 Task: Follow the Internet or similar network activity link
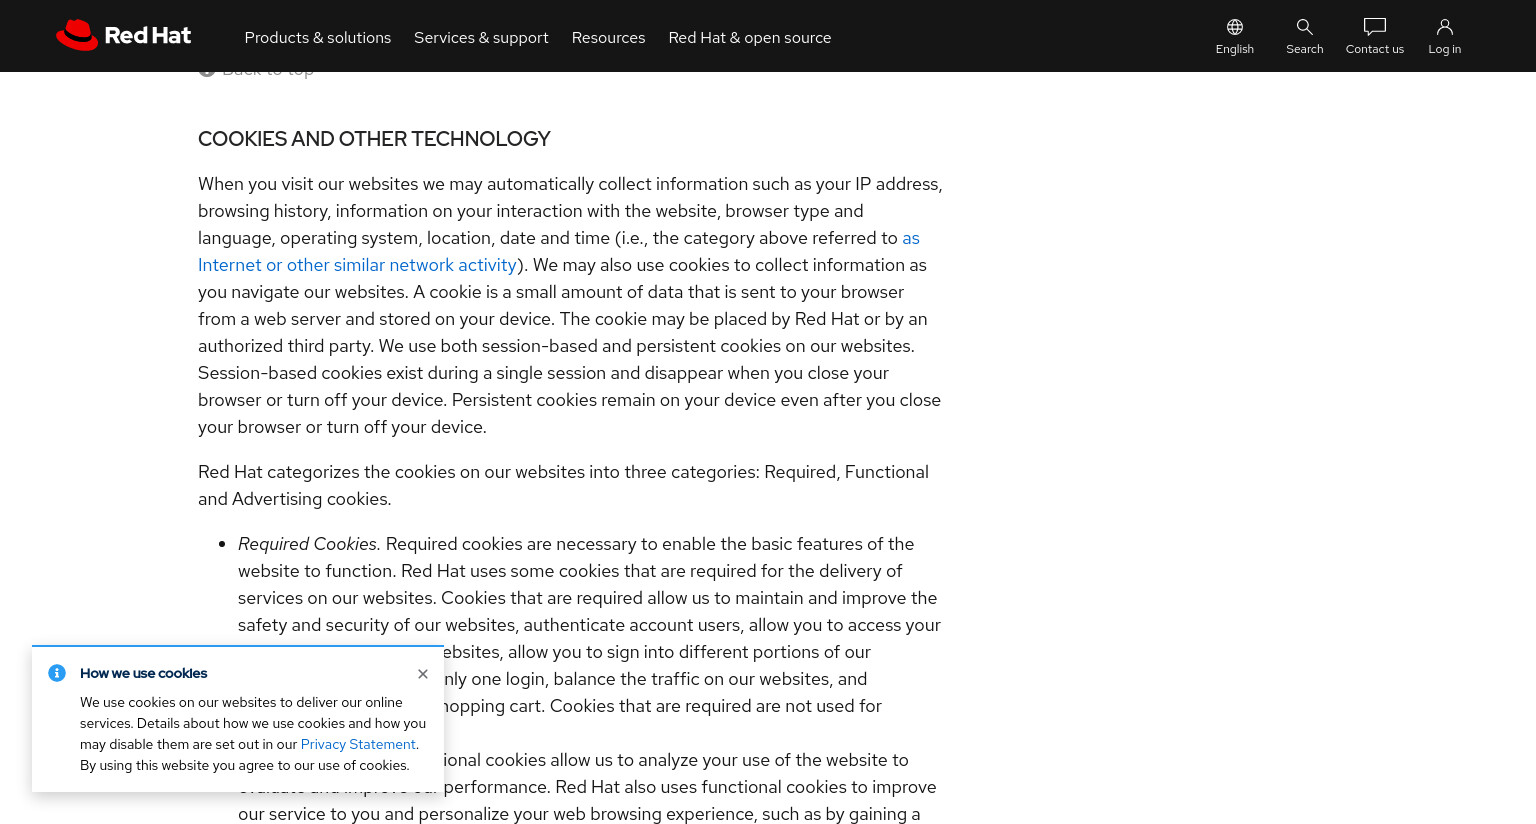(358, 265)
